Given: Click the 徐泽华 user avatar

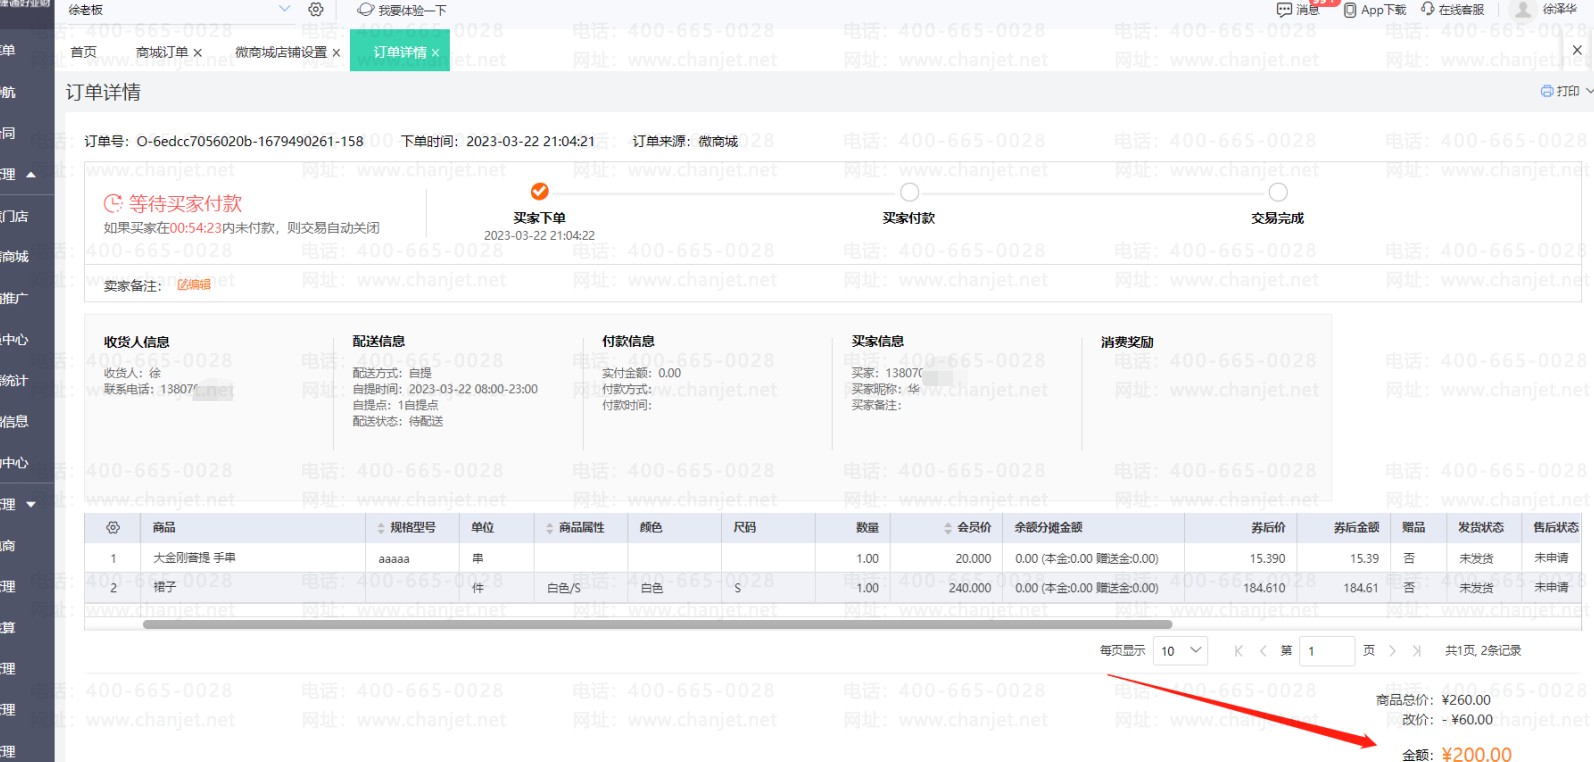Looking at the screenshot, I should pos(1522,10).
